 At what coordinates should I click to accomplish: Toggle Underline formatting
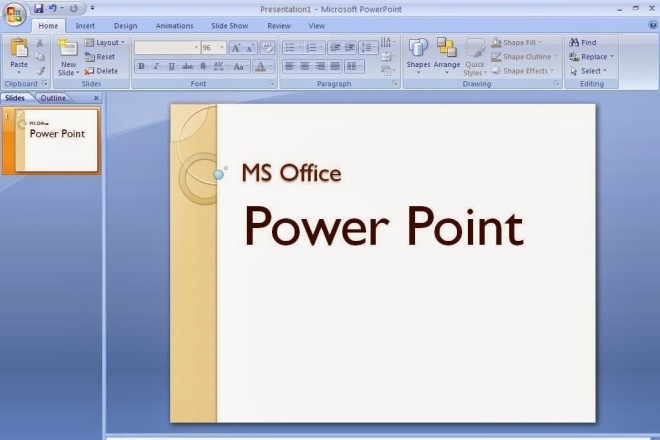tap(171, 66)
